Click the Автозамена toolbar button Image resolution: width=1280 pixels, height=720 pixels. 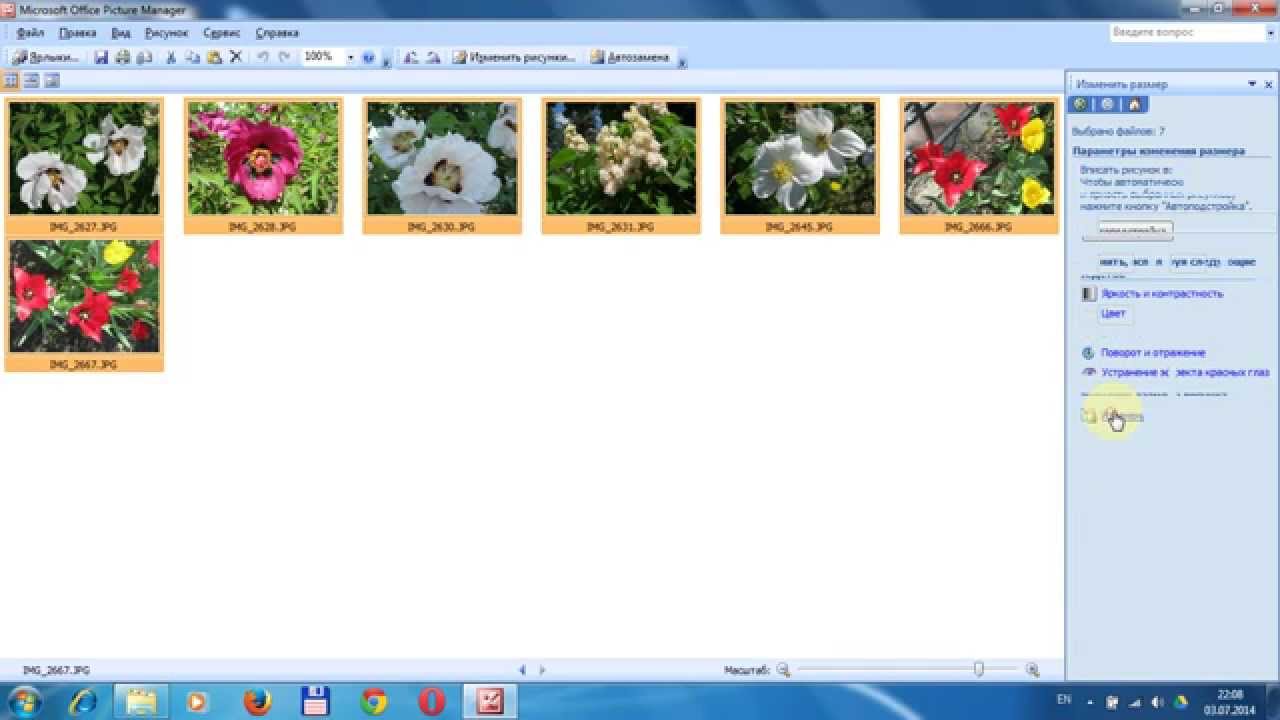pos(629,57)
